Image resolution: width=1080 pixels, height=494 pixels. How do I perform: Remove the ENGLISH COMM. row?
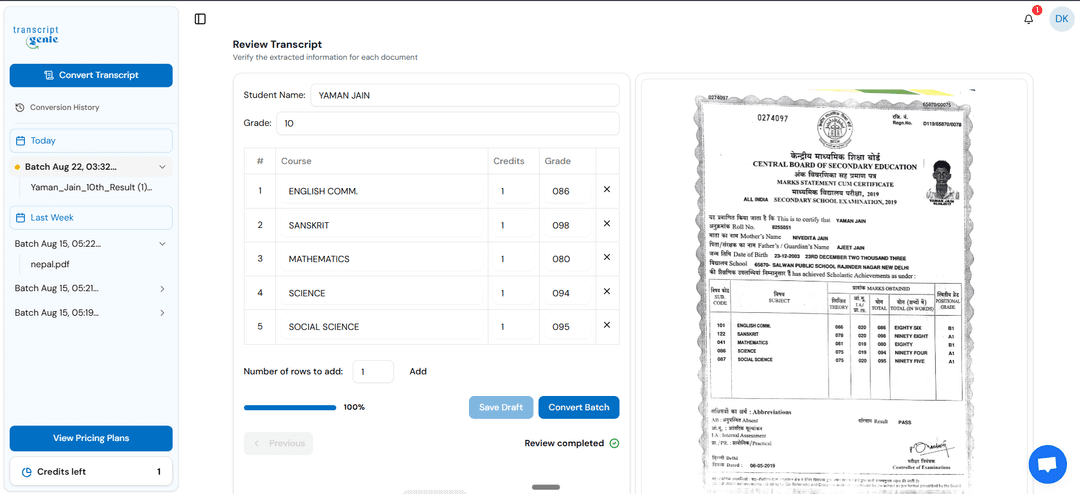[607, 189]
